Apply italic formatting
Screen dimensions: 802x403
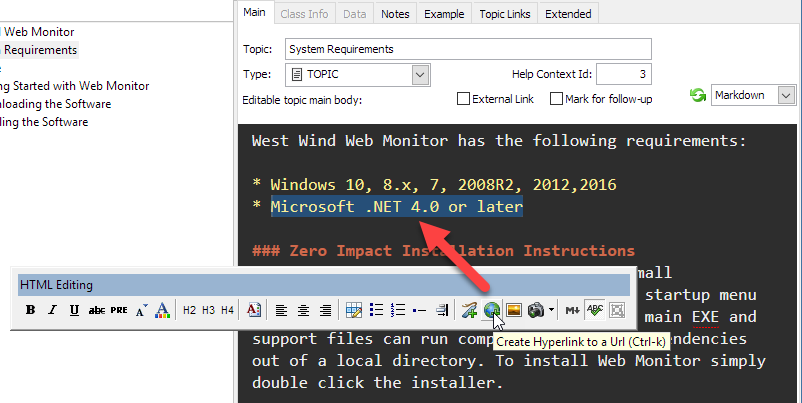pos(52,310)
